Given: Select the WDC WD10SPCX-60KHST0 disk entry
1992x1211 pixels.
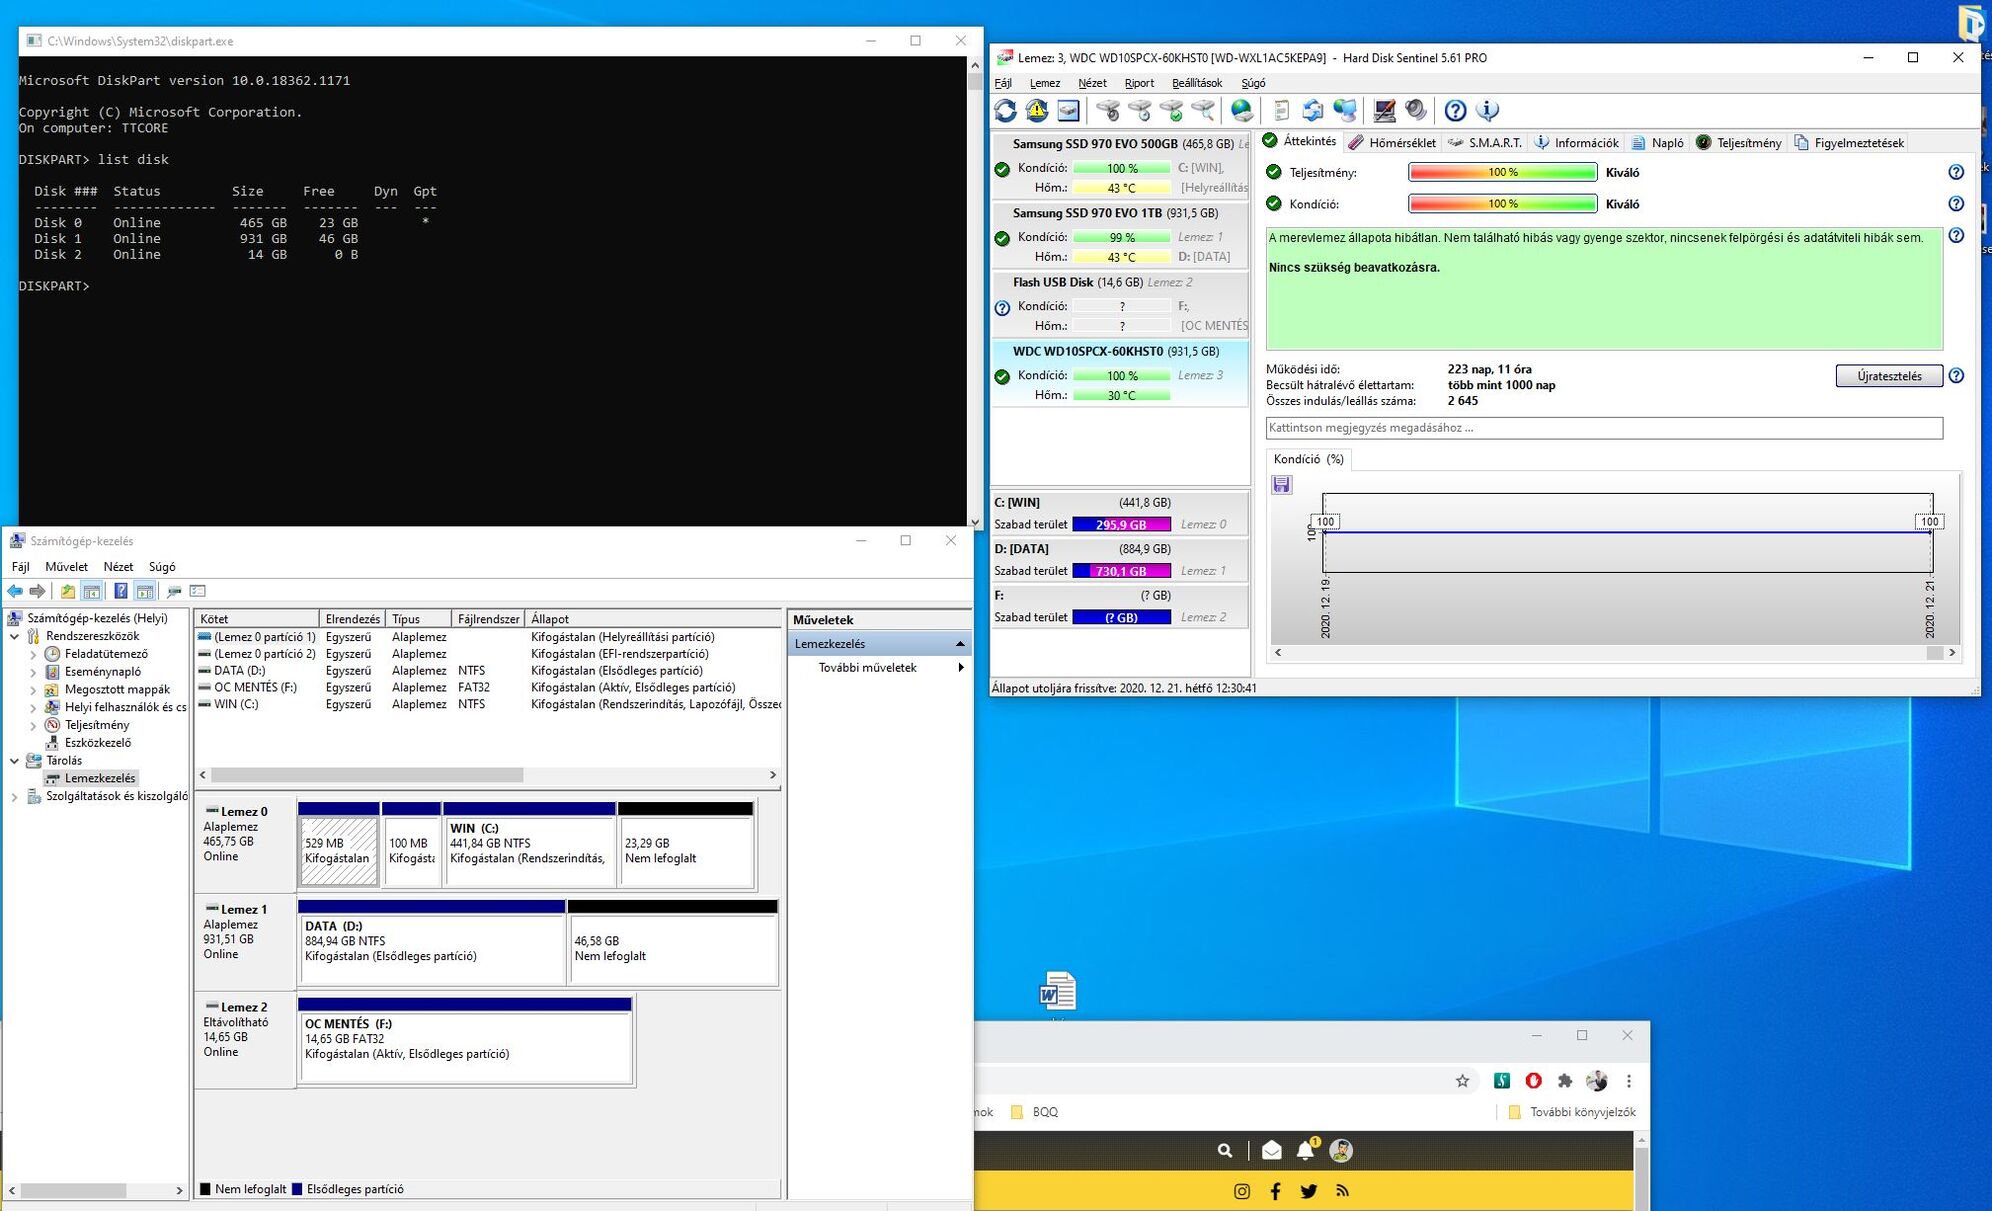Looking at the screenshot, I should (1120, 374).
